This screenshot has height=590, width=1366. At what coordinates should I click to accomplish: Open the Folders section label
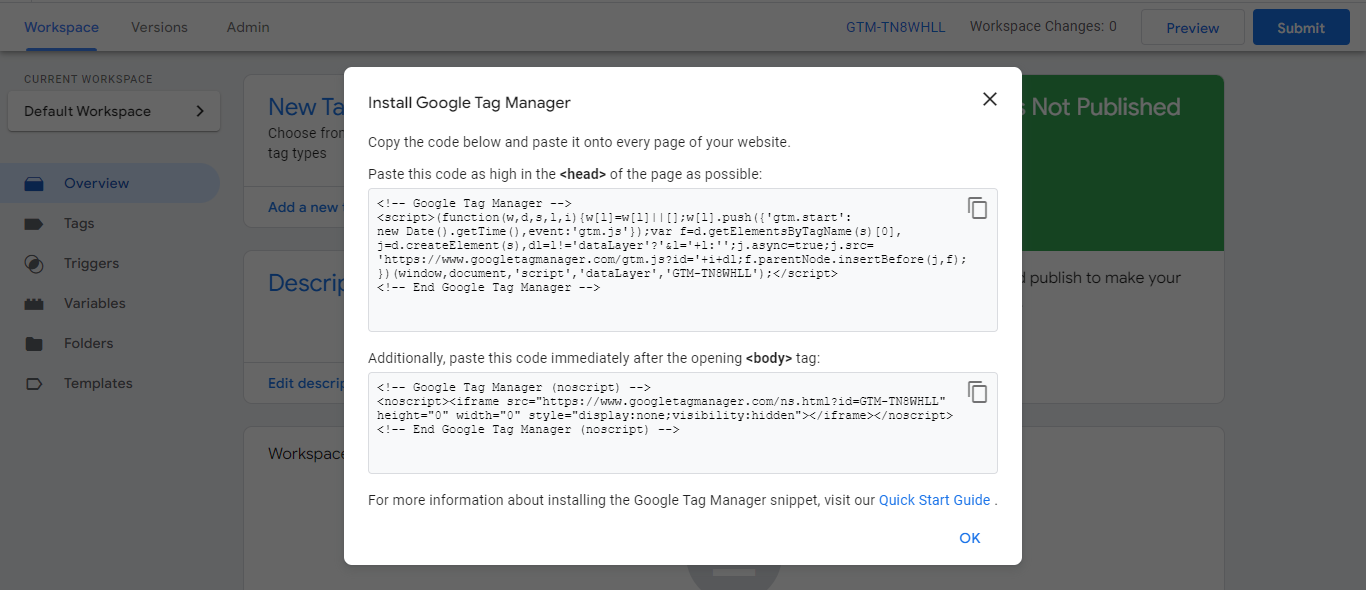(x=89, y=343)
